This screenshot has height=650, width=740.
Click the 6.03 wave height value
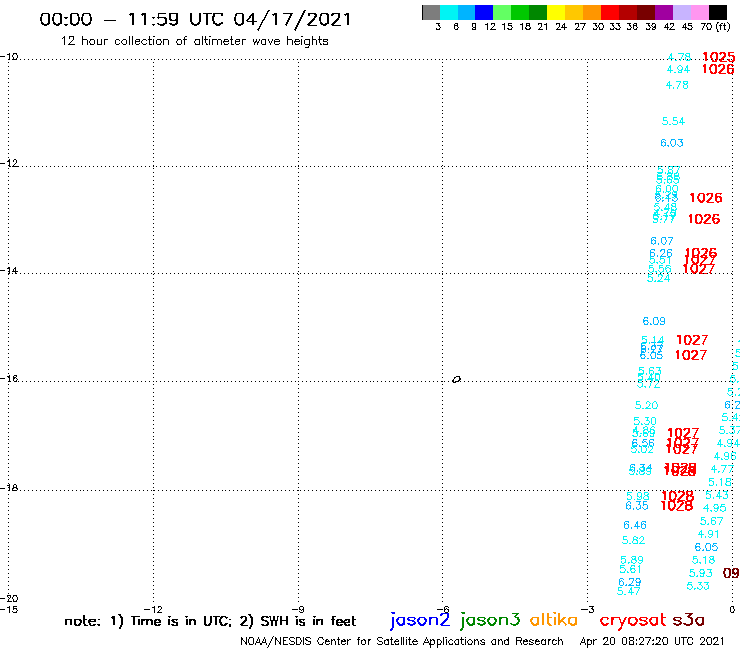pyautogui.click(x=672, y=143)
